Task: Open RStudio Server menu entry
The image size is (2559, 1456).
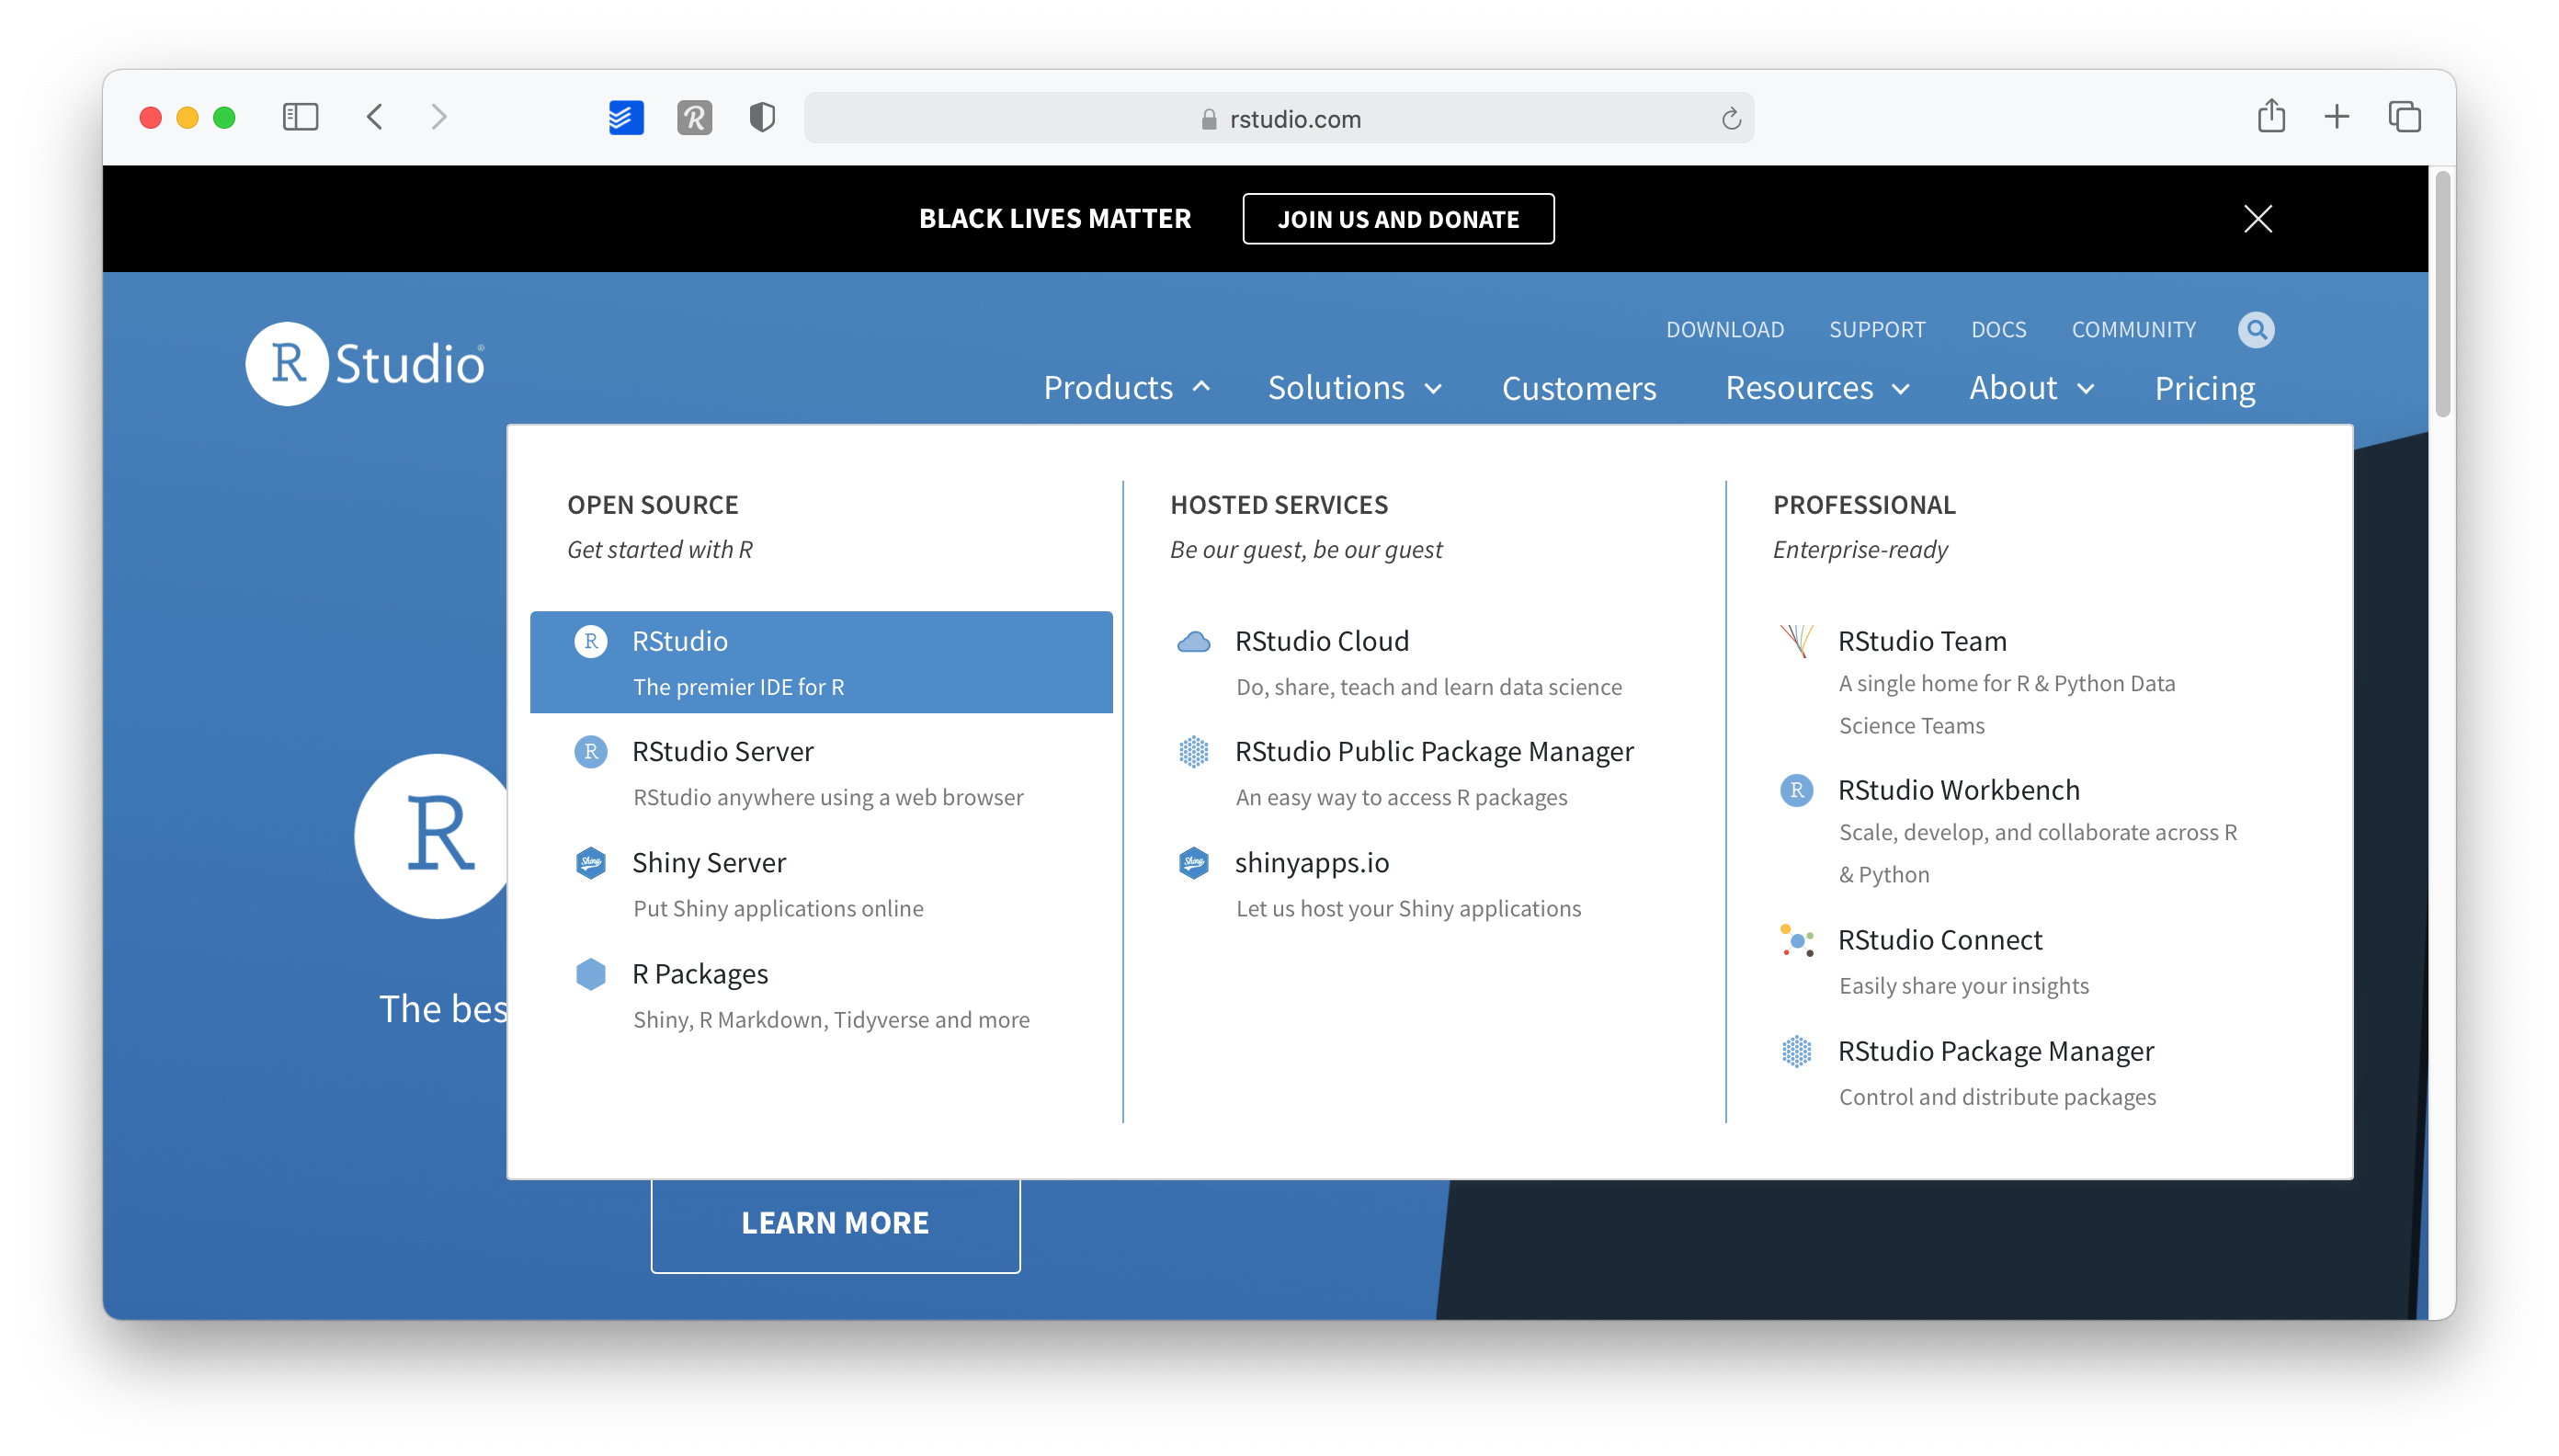Action: [x=821, y=773]
